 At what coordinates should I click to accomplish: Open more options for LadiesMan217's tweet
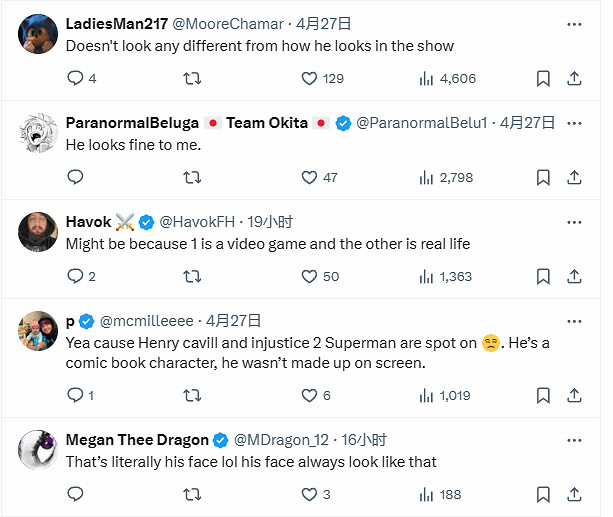pos(574,23)
